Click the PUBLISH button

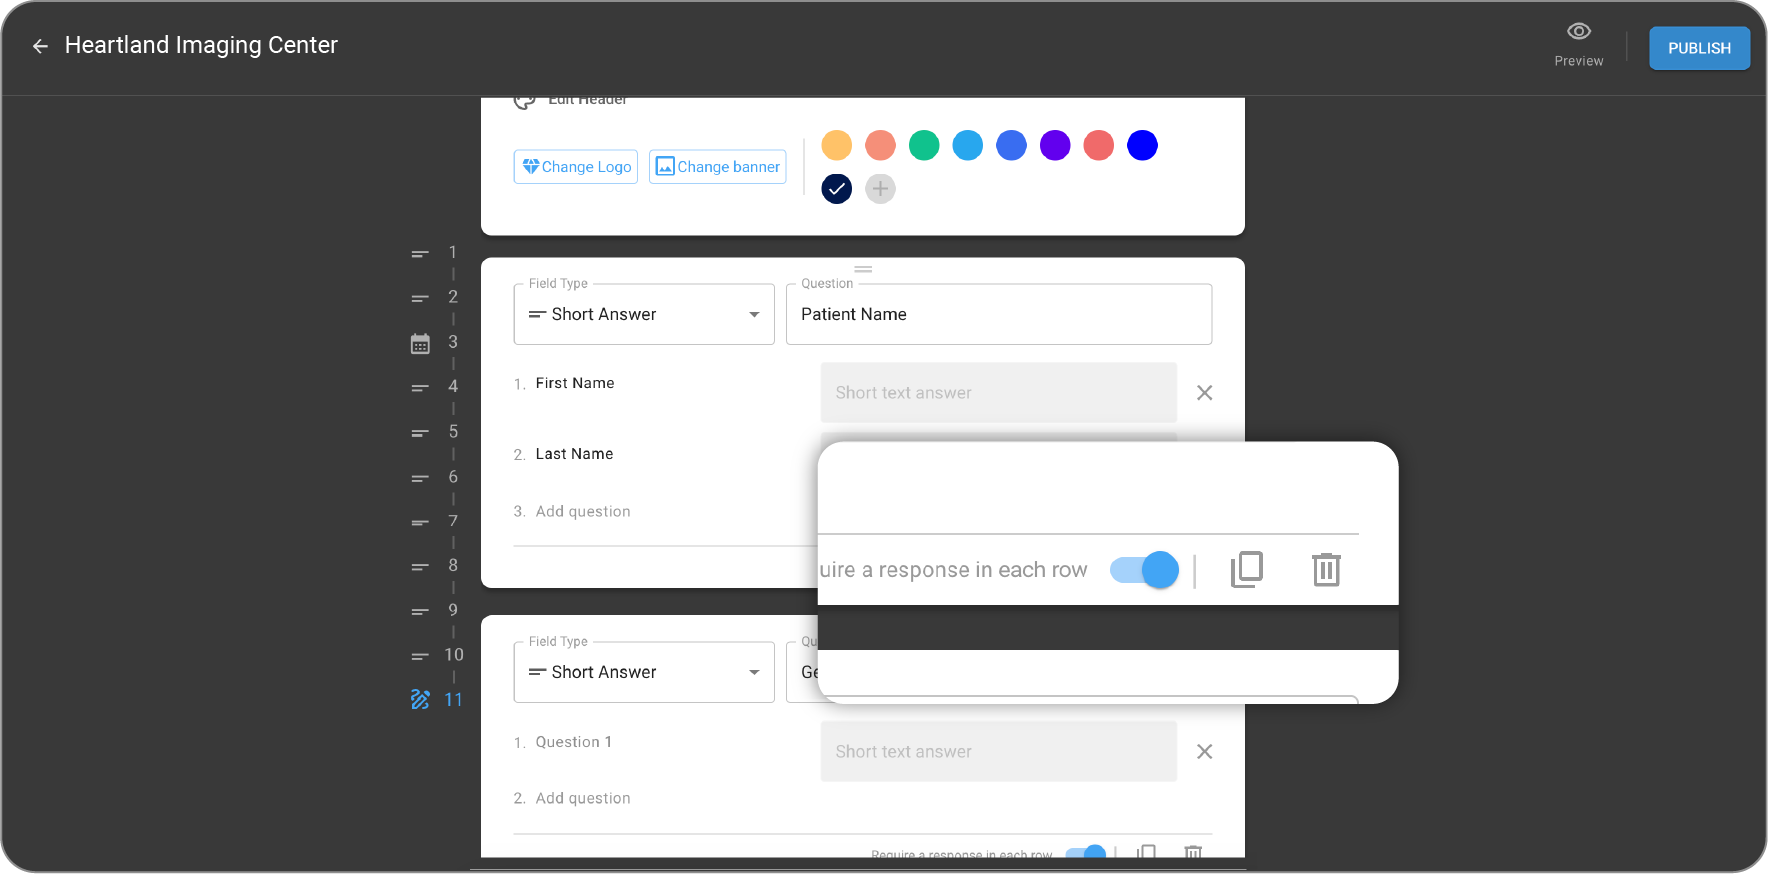[1698, 48]
